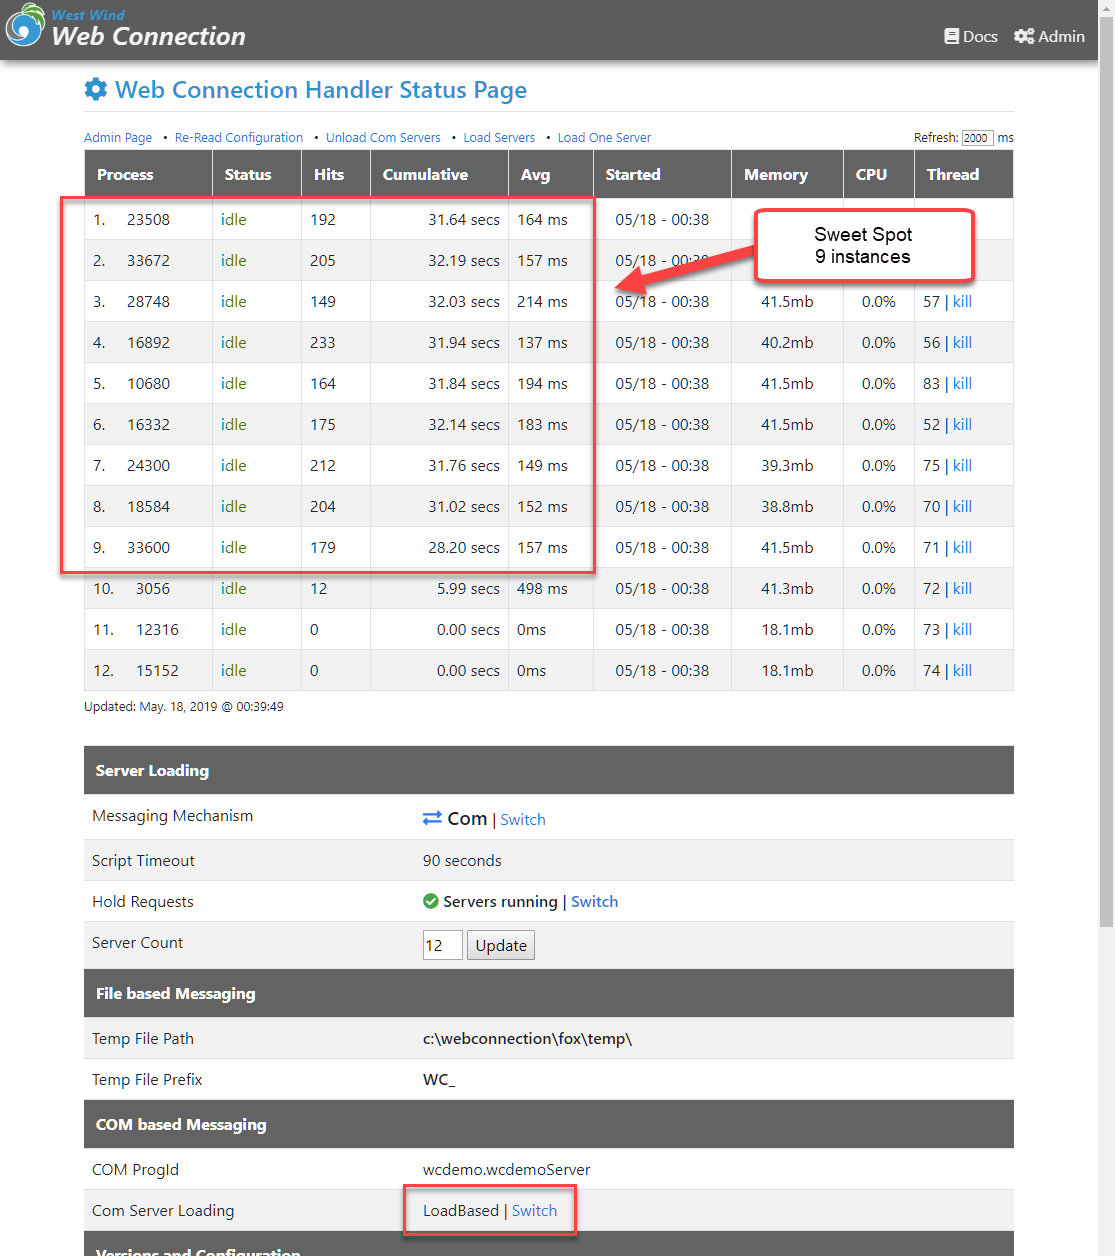Kill the server on thread 75
This screenshot has width=1115, height=1256.
click(x=962, y=465)
